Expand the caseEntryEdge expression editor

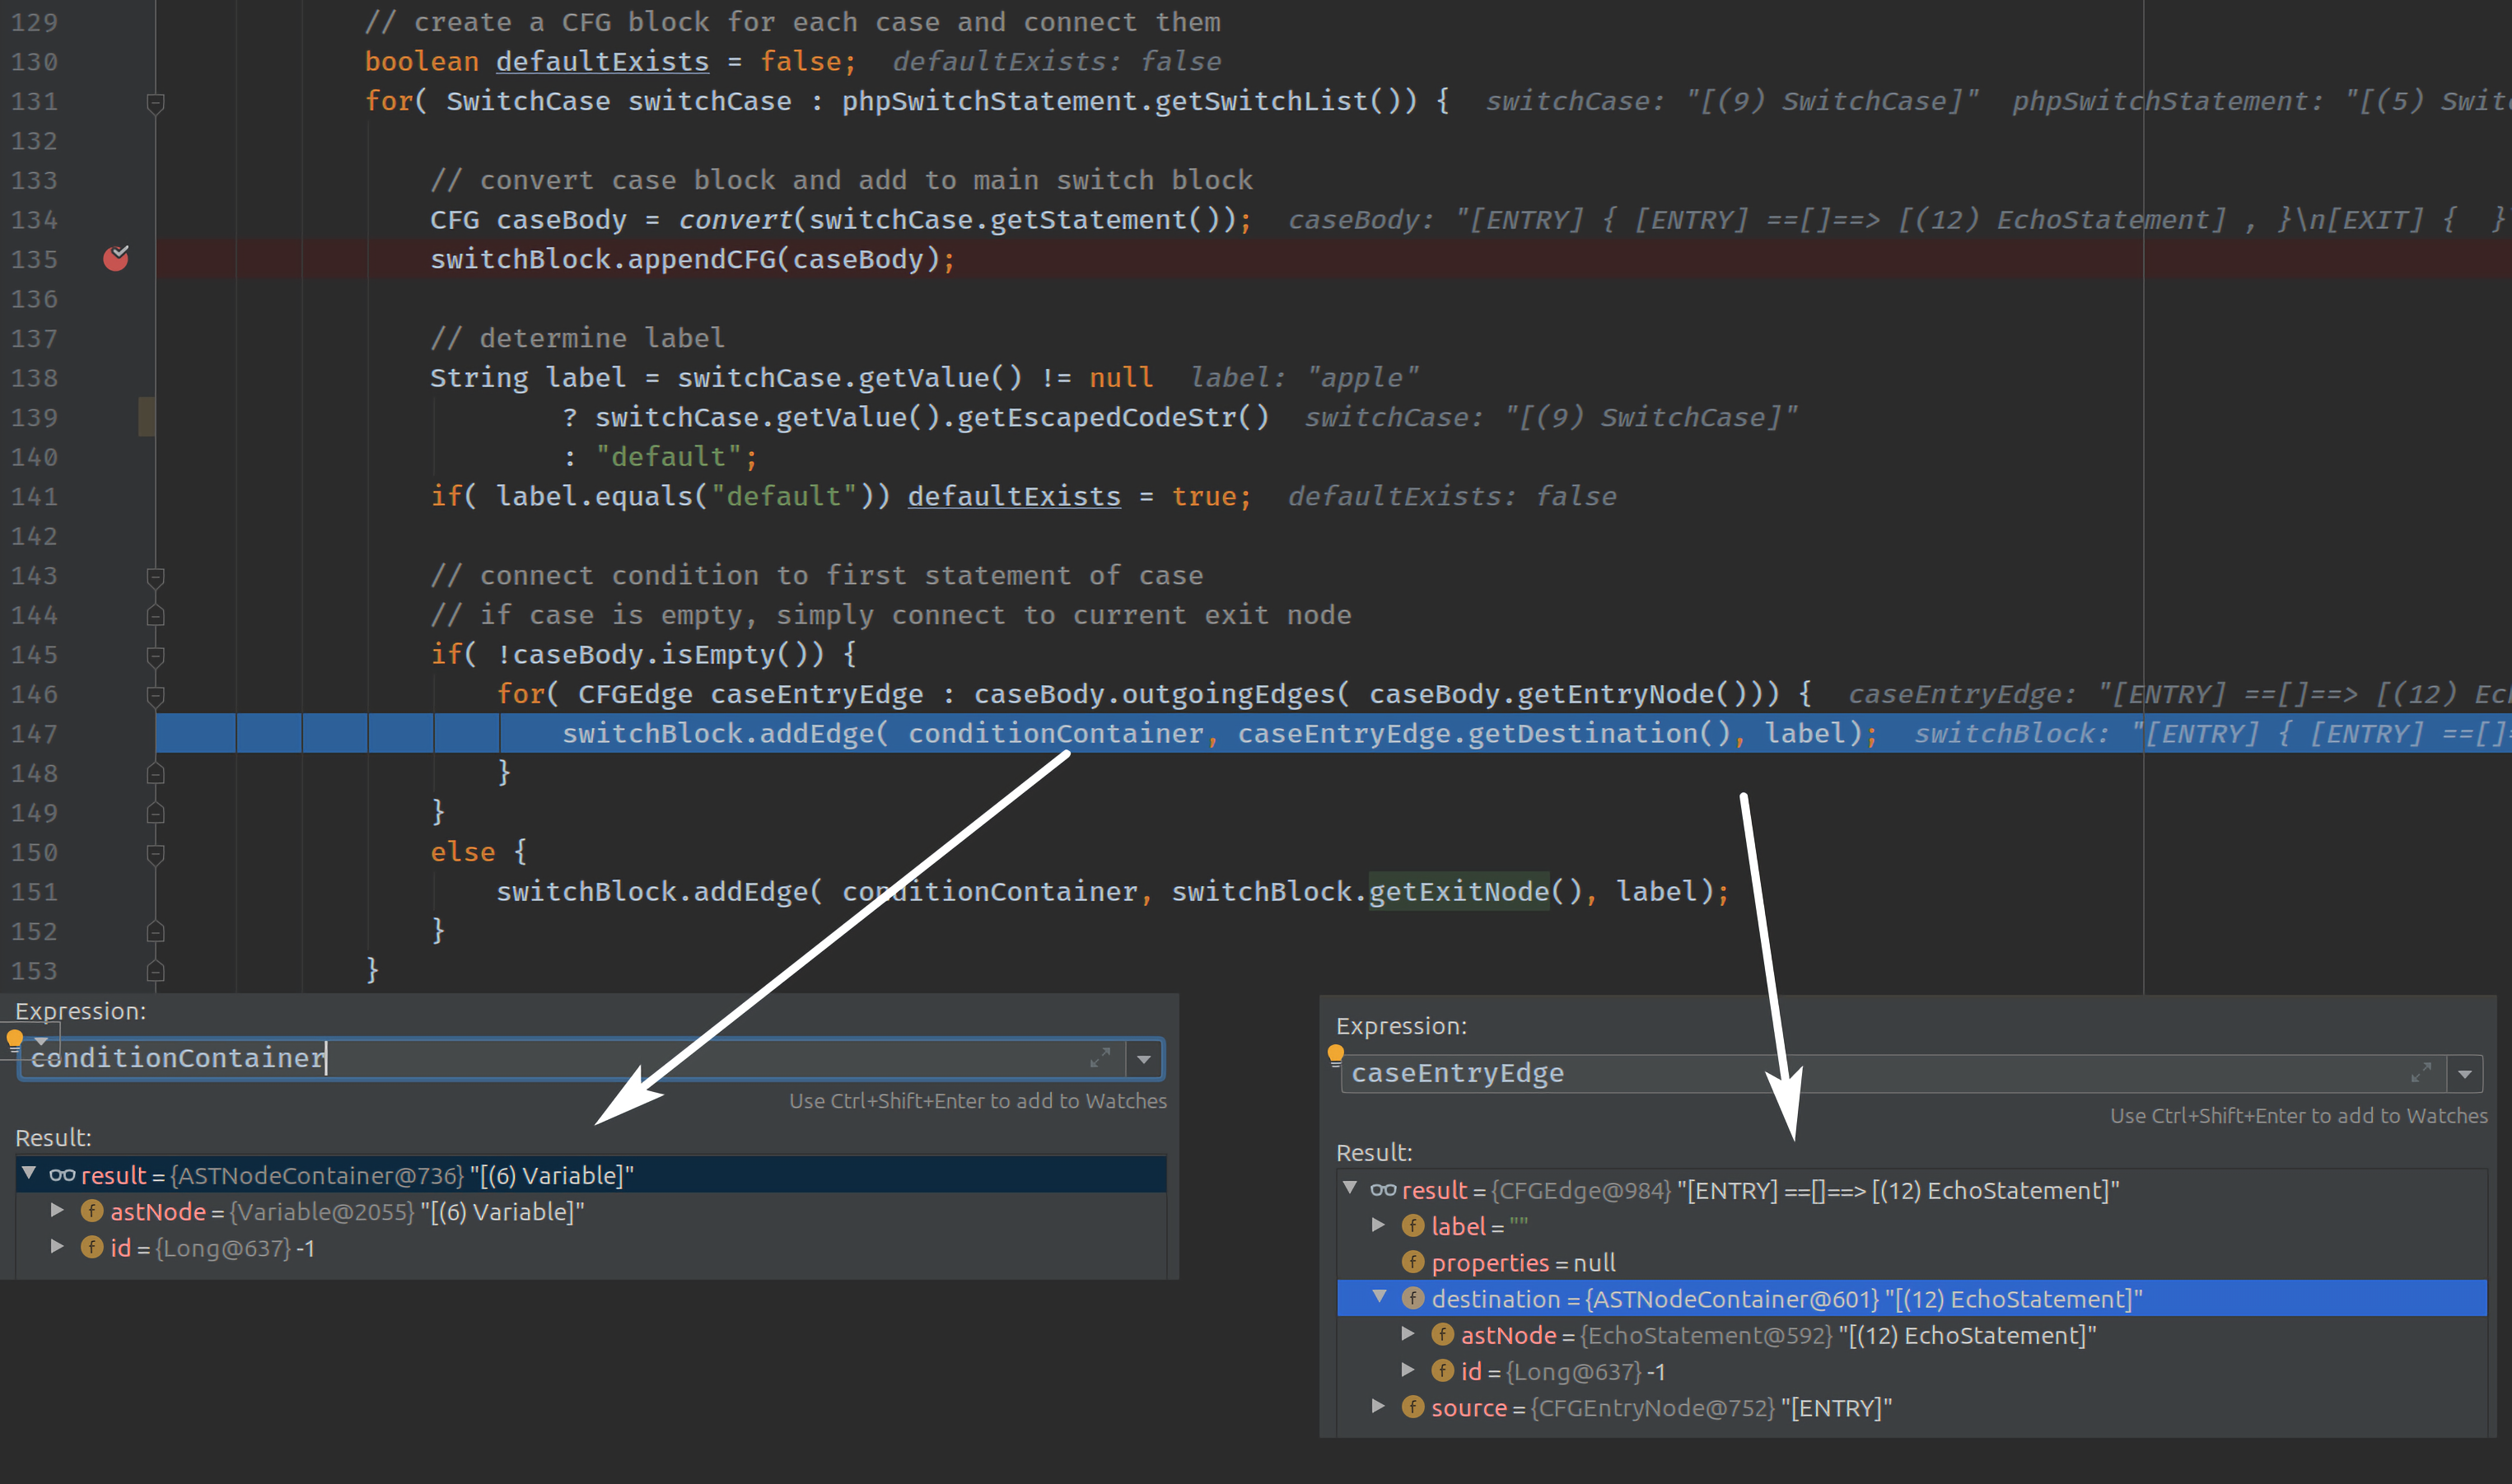coord(2421,1073)
